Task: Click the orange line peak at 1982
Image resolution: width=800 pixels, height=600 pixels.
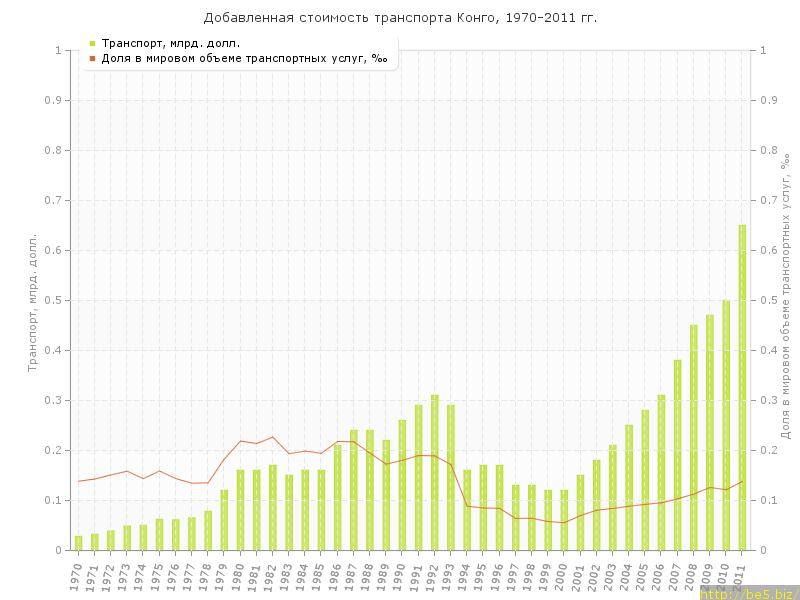Action: tap(273, 437)
